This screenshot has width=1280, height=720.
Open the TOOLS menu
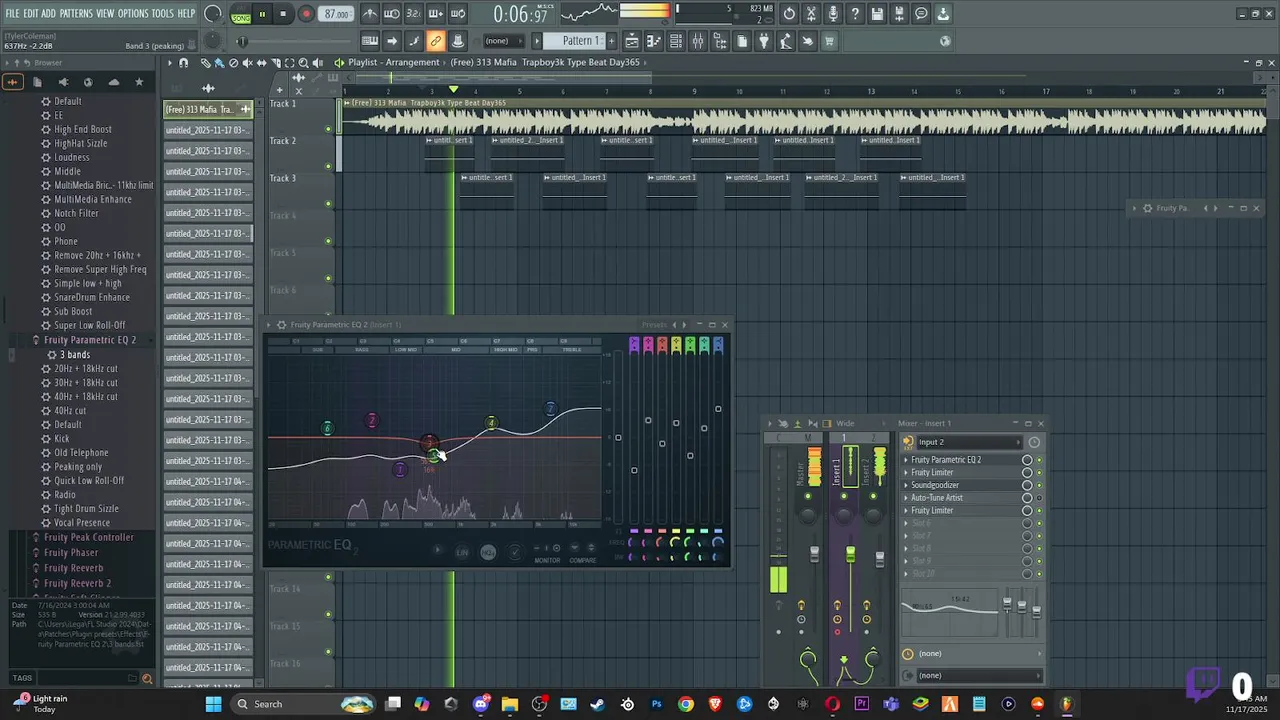point(163,14)
